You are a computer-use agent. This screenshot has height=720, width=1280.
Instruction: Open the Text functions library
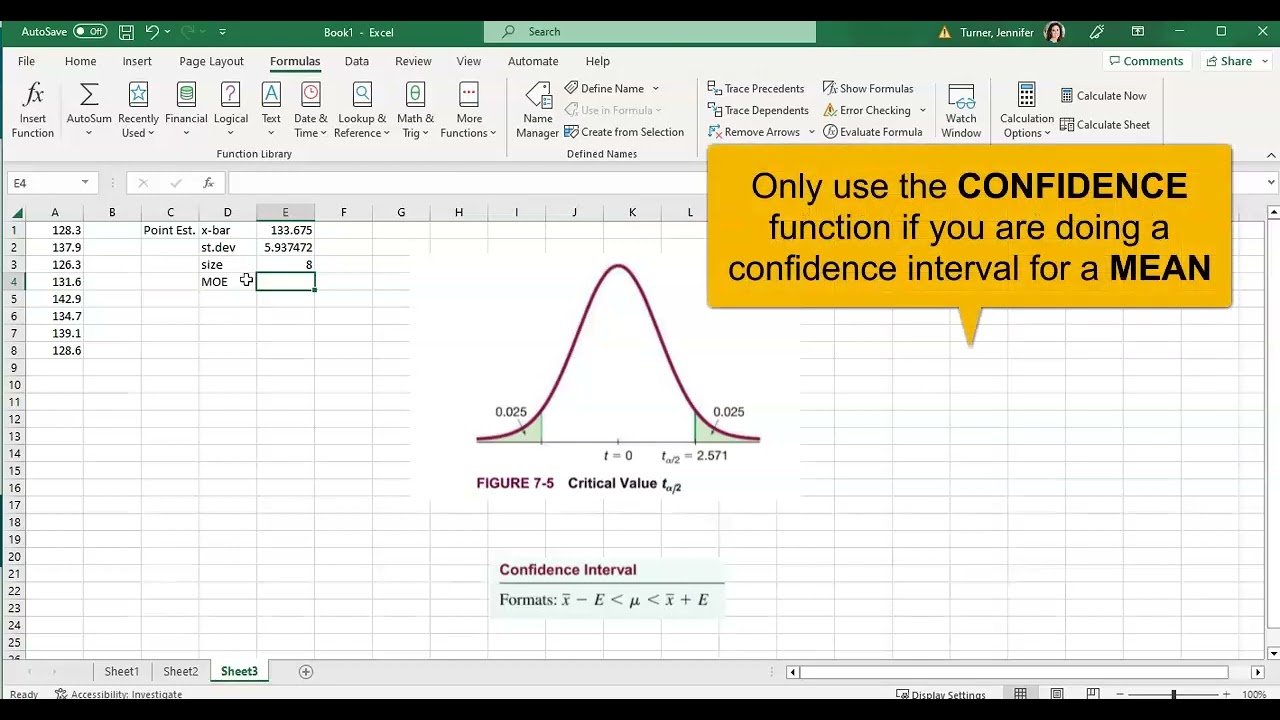(x=271, y=111)
